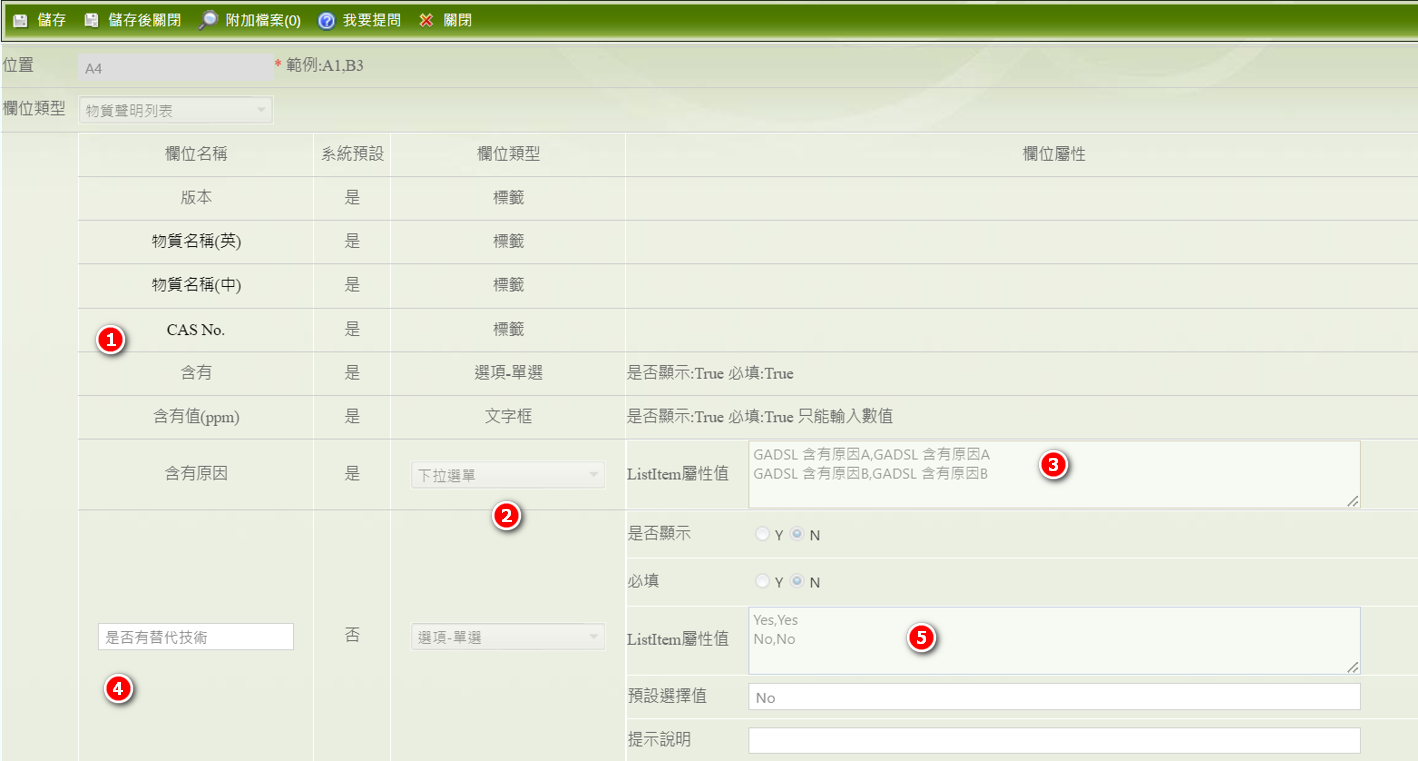Click 選項-單選 text in 含有 row

point(508,374)
